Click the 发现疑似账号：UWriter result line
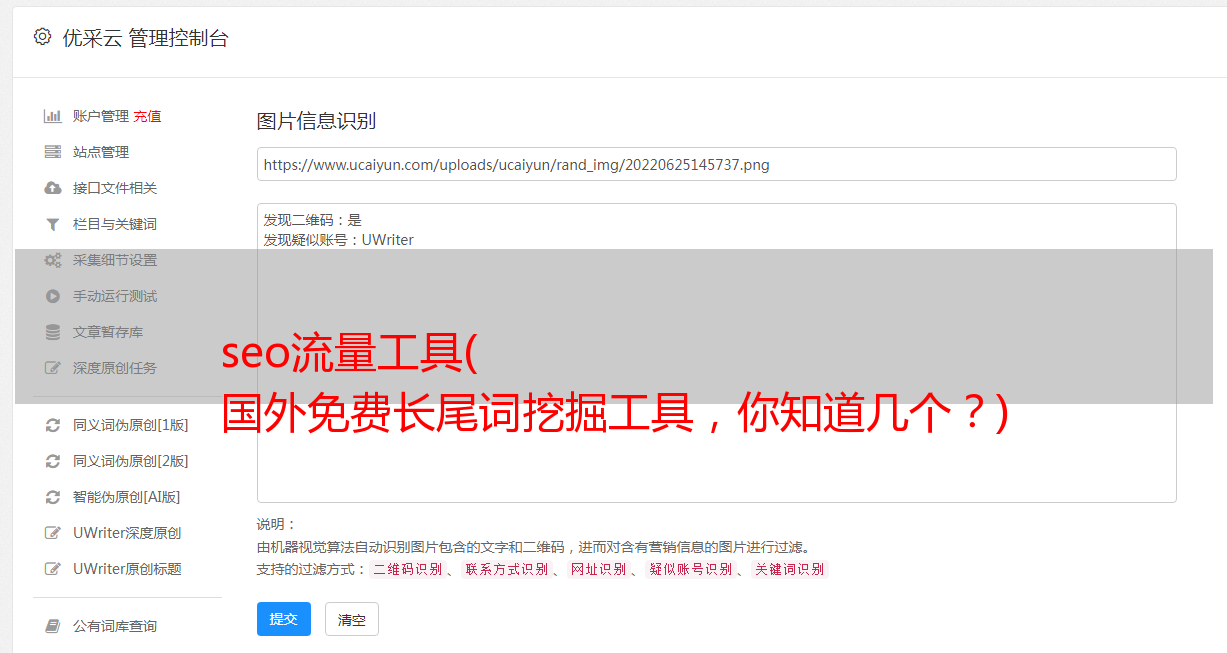Viewport: 1227px width, 653px height. click(x=339, y=240)
